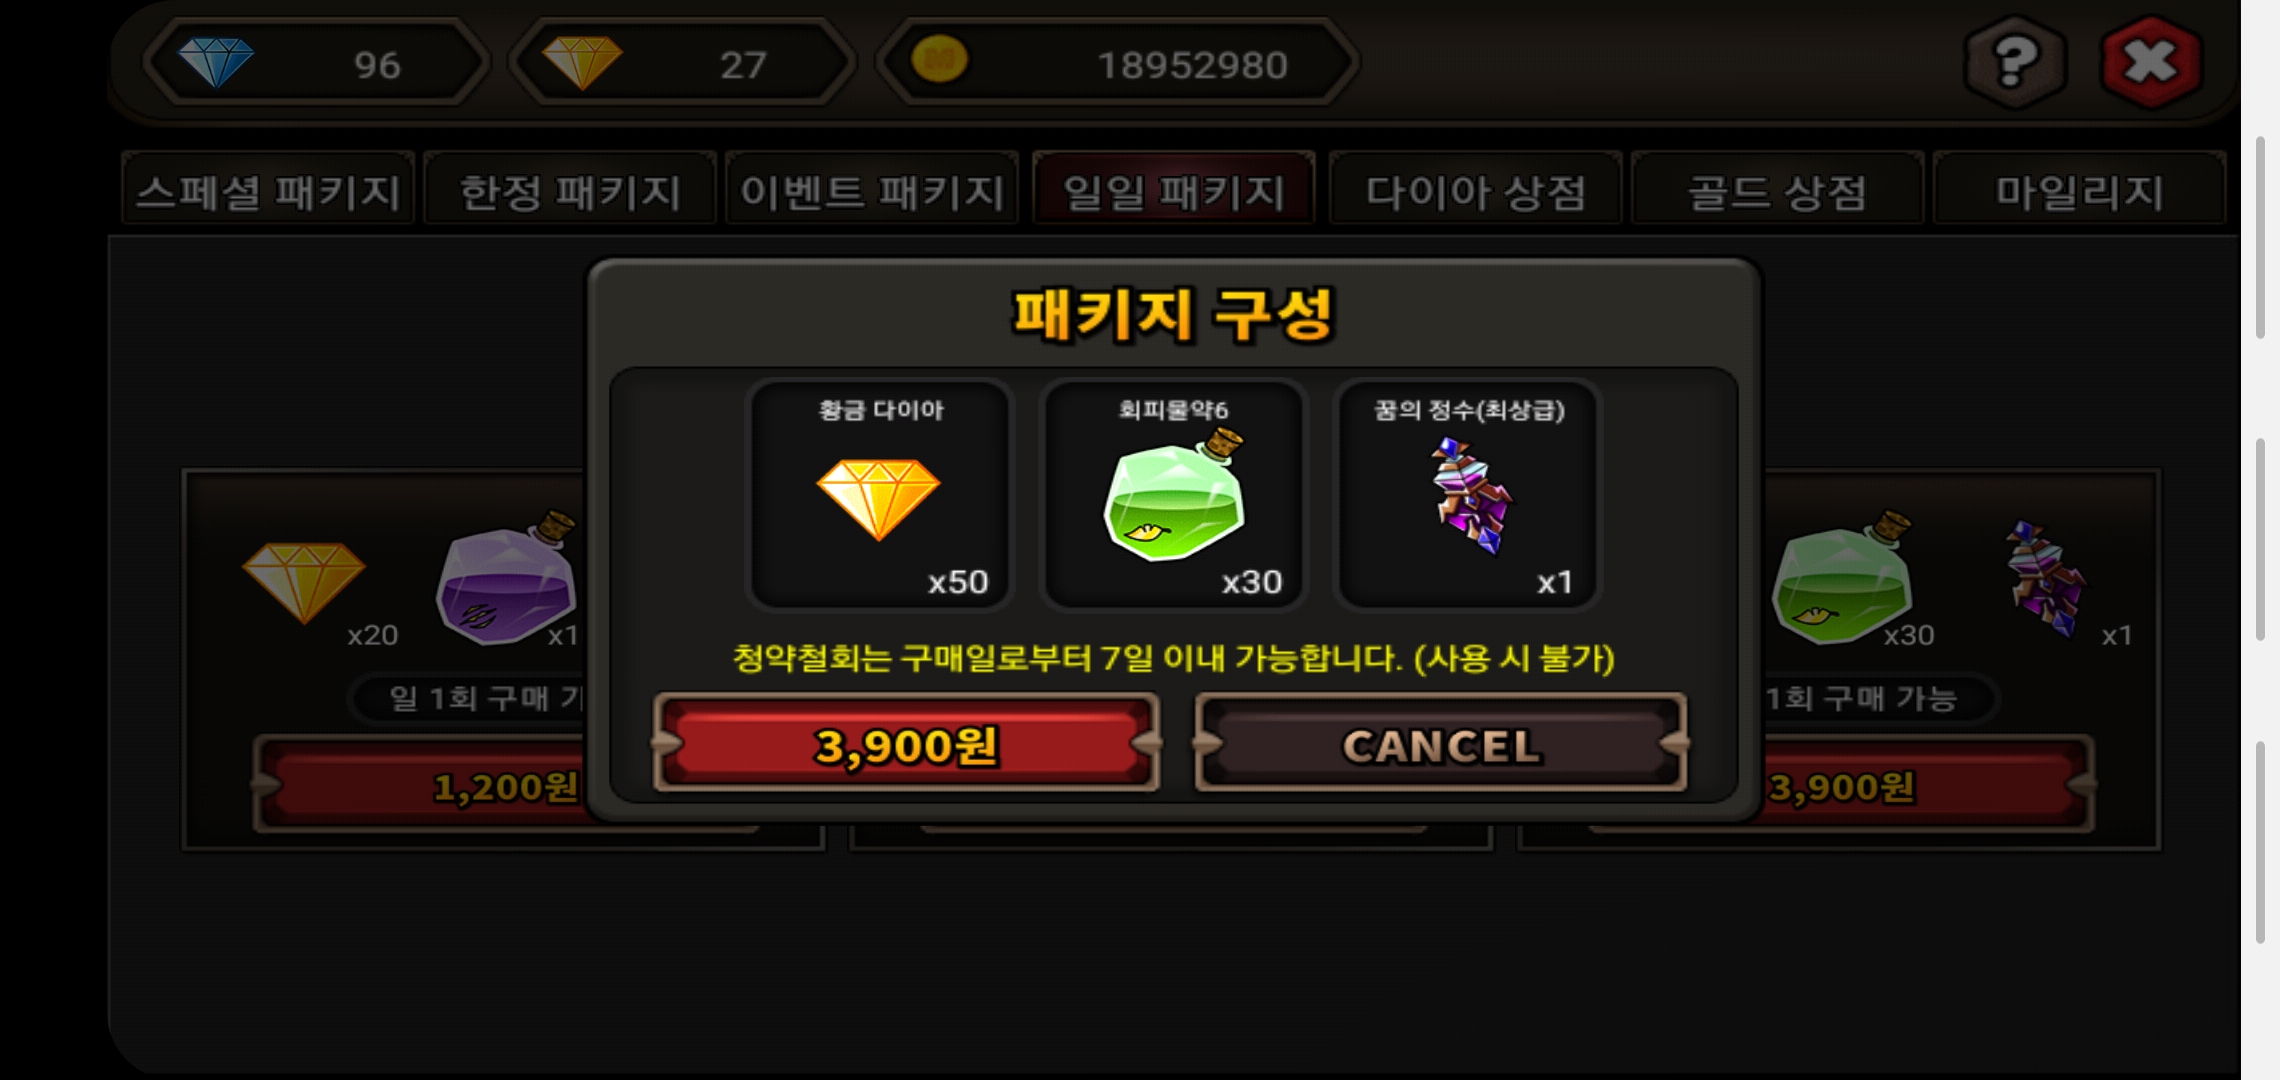
Task: Tap the blue diamond currency icon
Action: point(215,62)
